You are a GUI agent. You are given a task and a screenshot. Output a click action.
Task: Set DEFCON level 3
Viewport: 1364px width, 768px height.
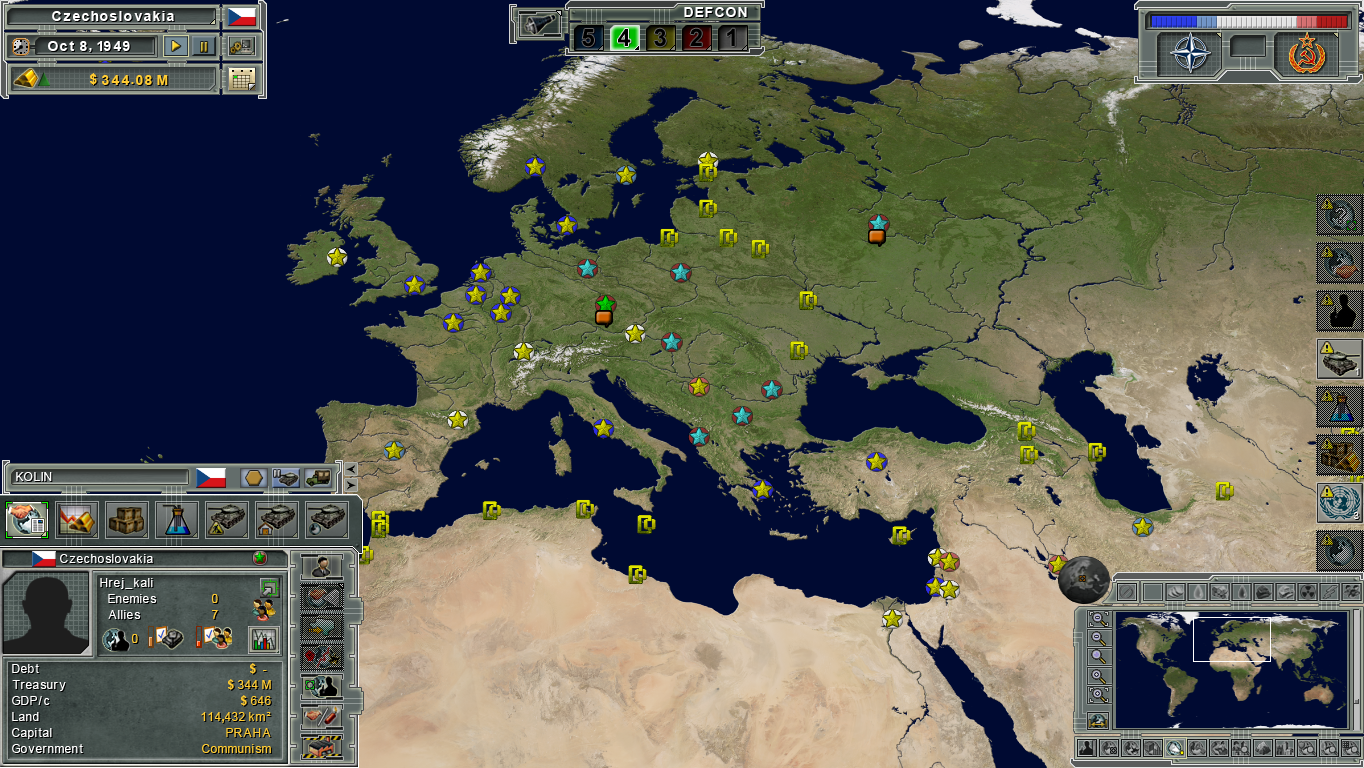click(x=660, y=39)
